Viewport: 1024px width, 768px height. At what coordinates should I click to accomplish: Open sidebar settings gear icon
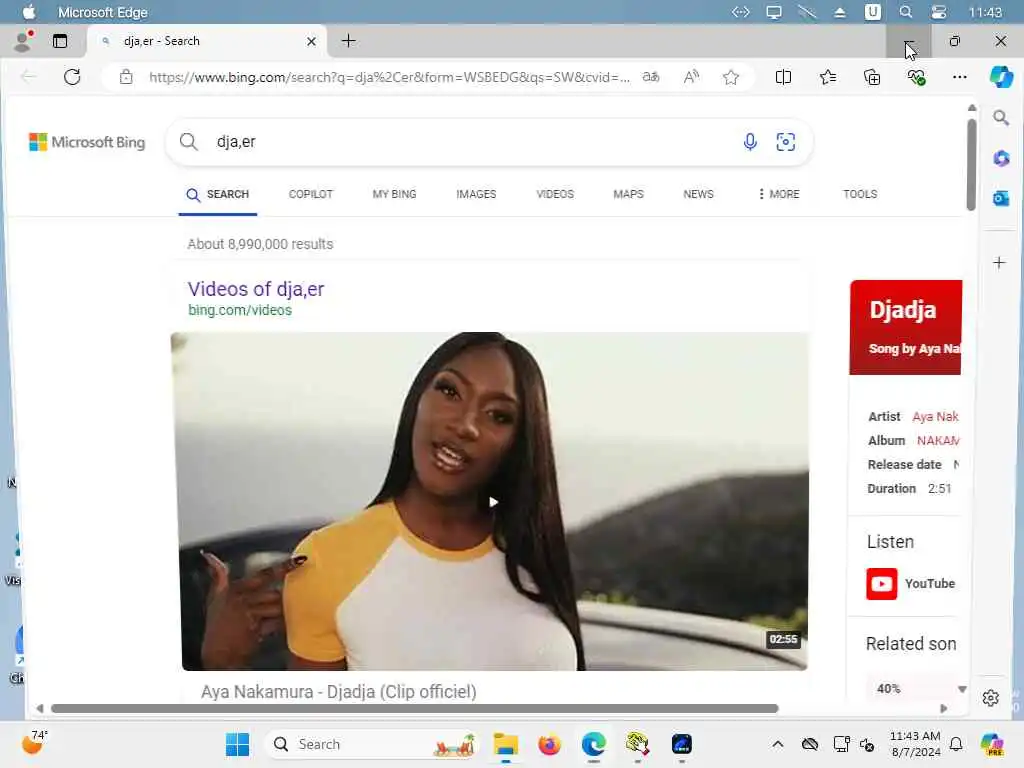click(991, 697)
